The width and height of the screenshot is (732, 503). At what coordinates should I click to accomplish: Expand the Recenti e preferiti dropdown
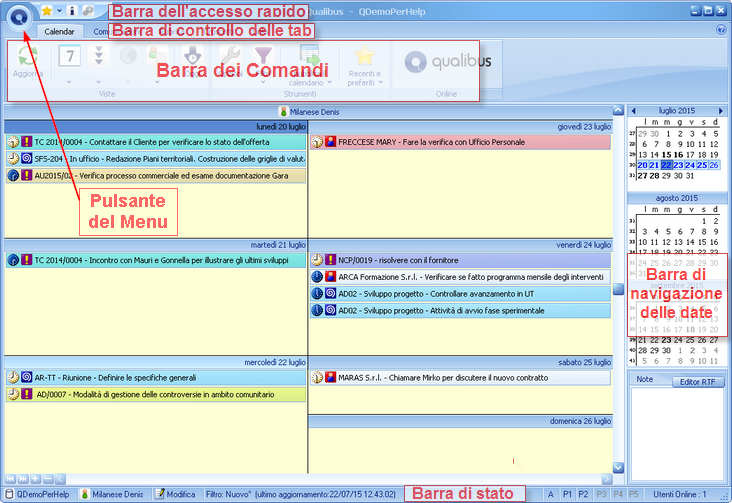point(381,82)
